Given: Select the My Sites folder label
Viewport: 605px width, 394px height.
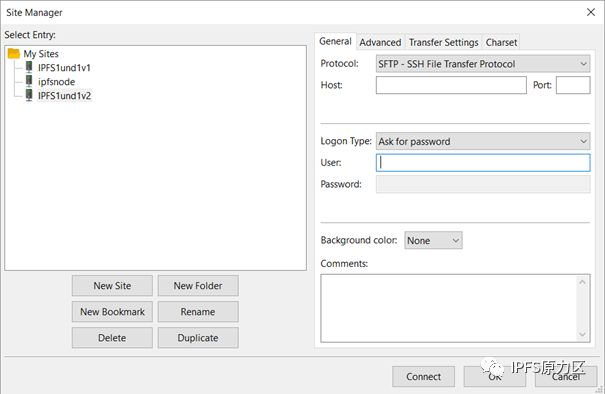Looking at the screenshot, I should (41, 54).
